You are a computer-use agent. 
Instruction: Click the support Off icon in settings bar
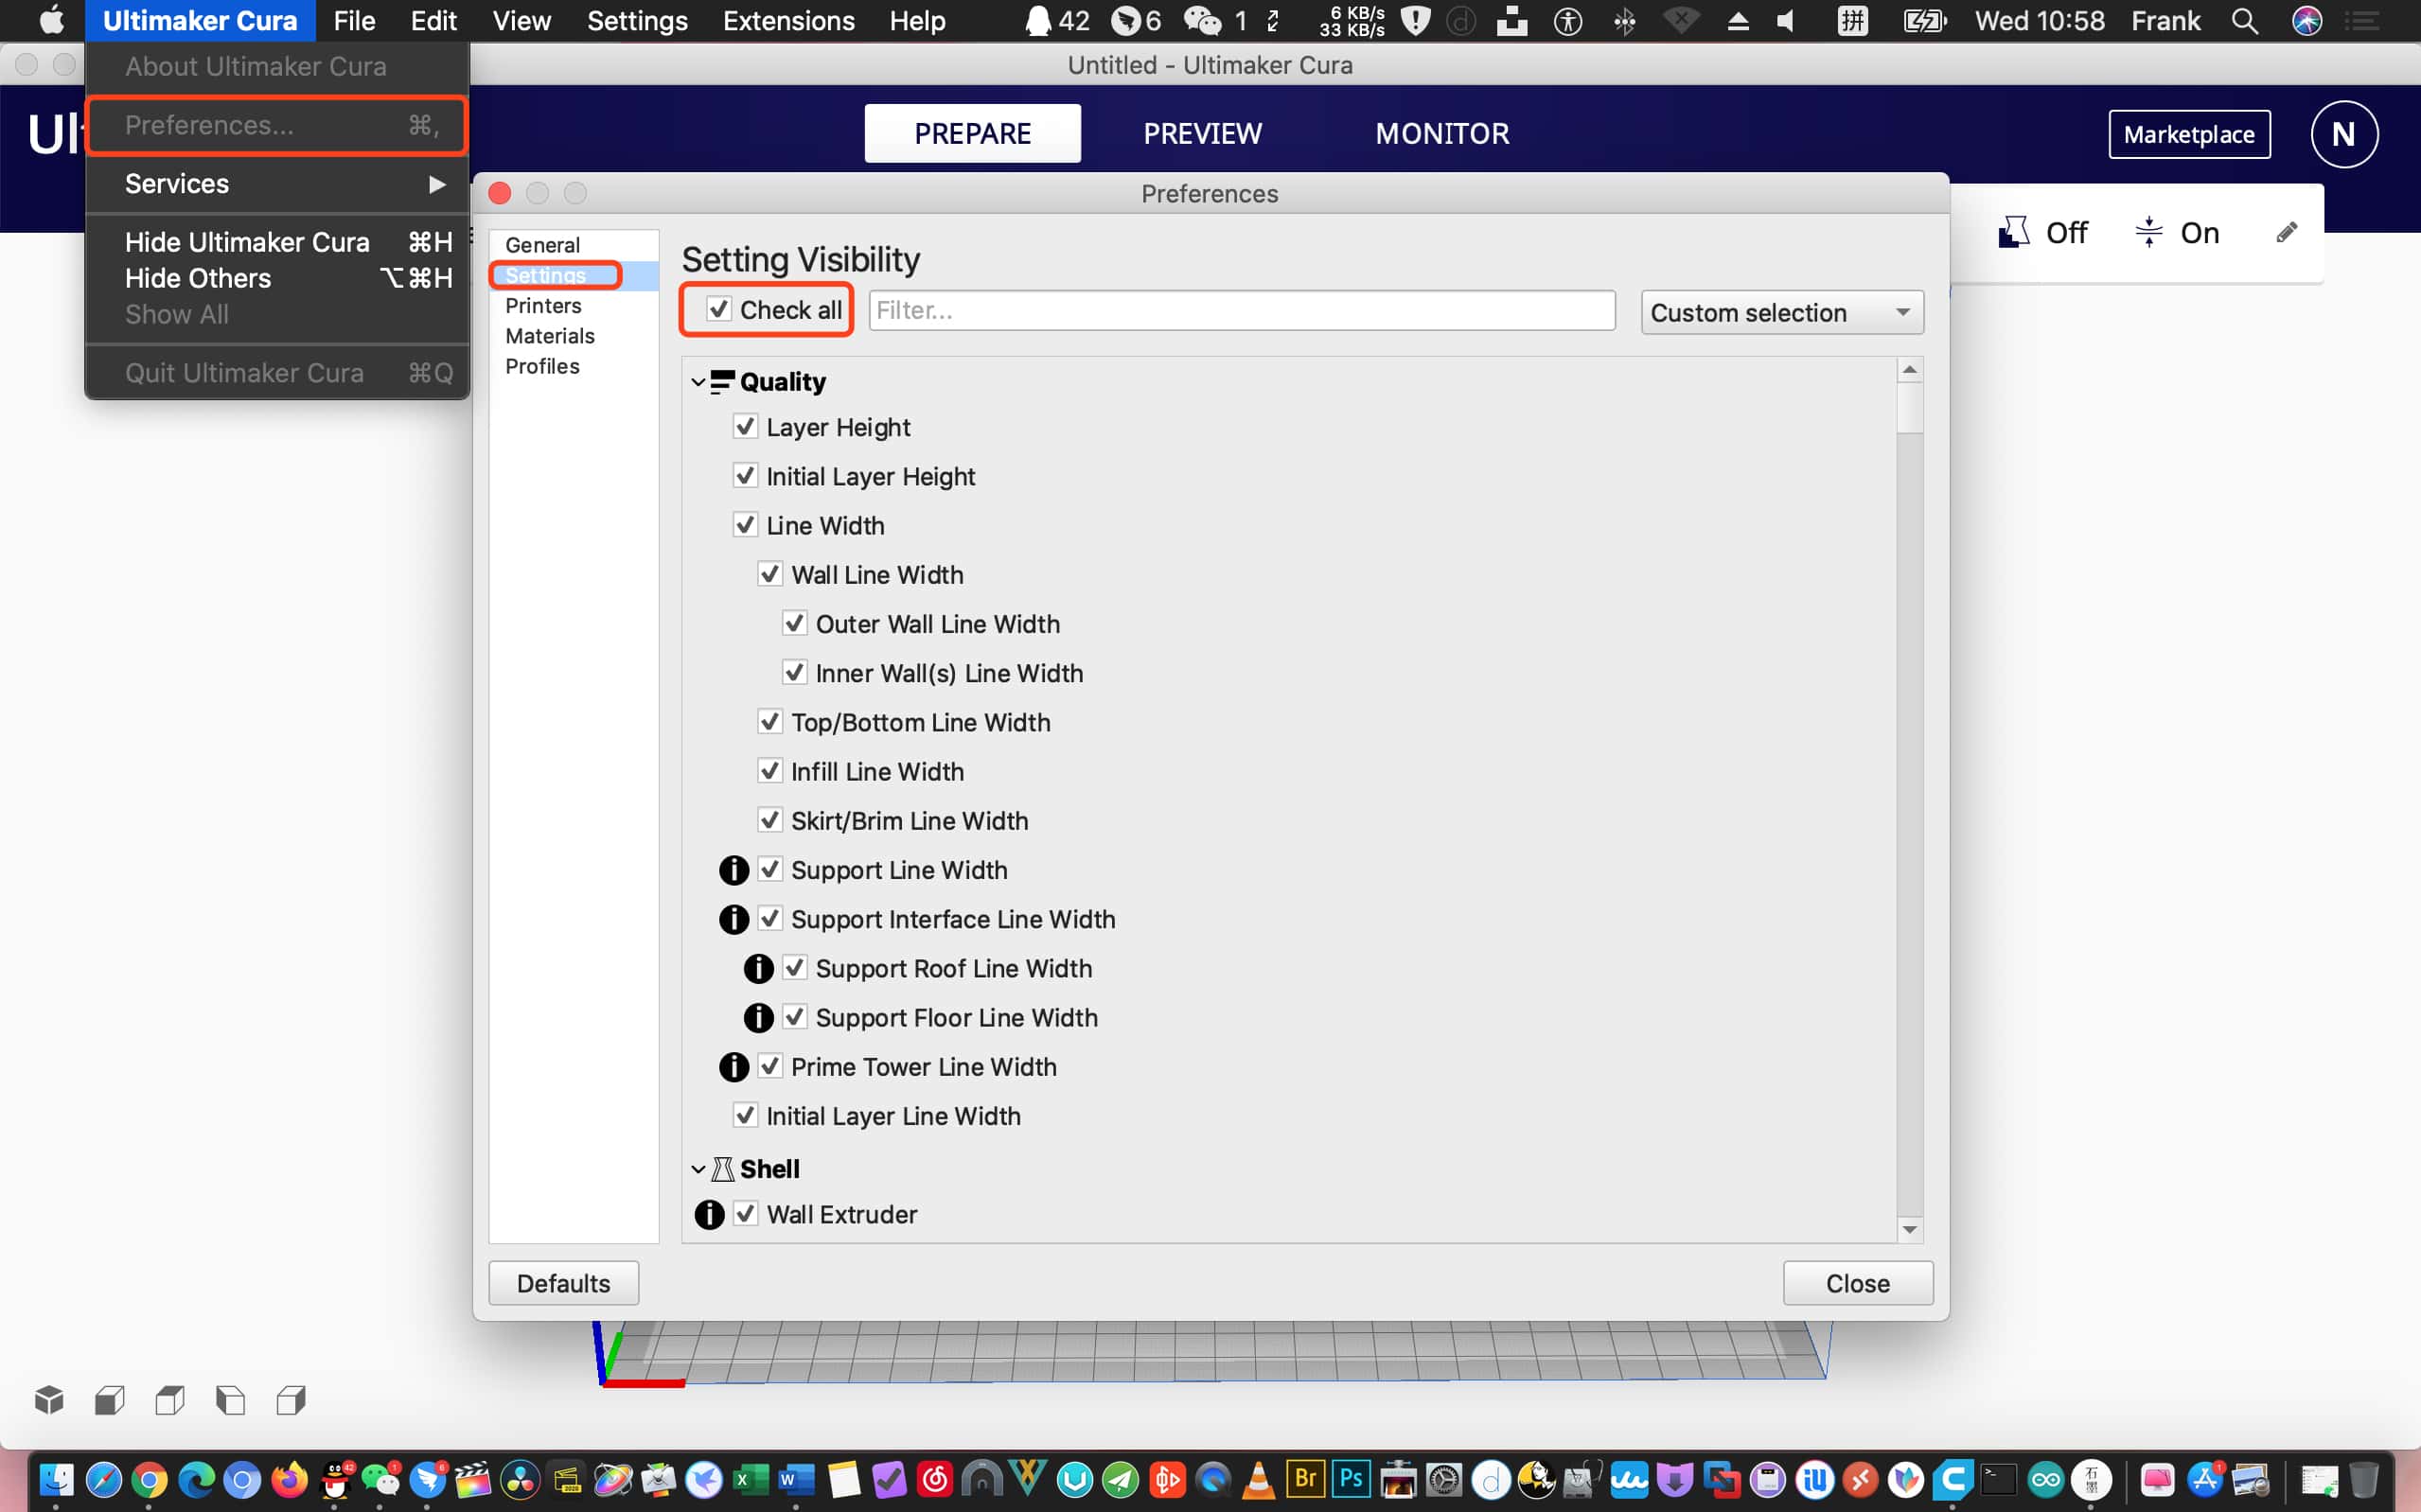pos(2013,232)
